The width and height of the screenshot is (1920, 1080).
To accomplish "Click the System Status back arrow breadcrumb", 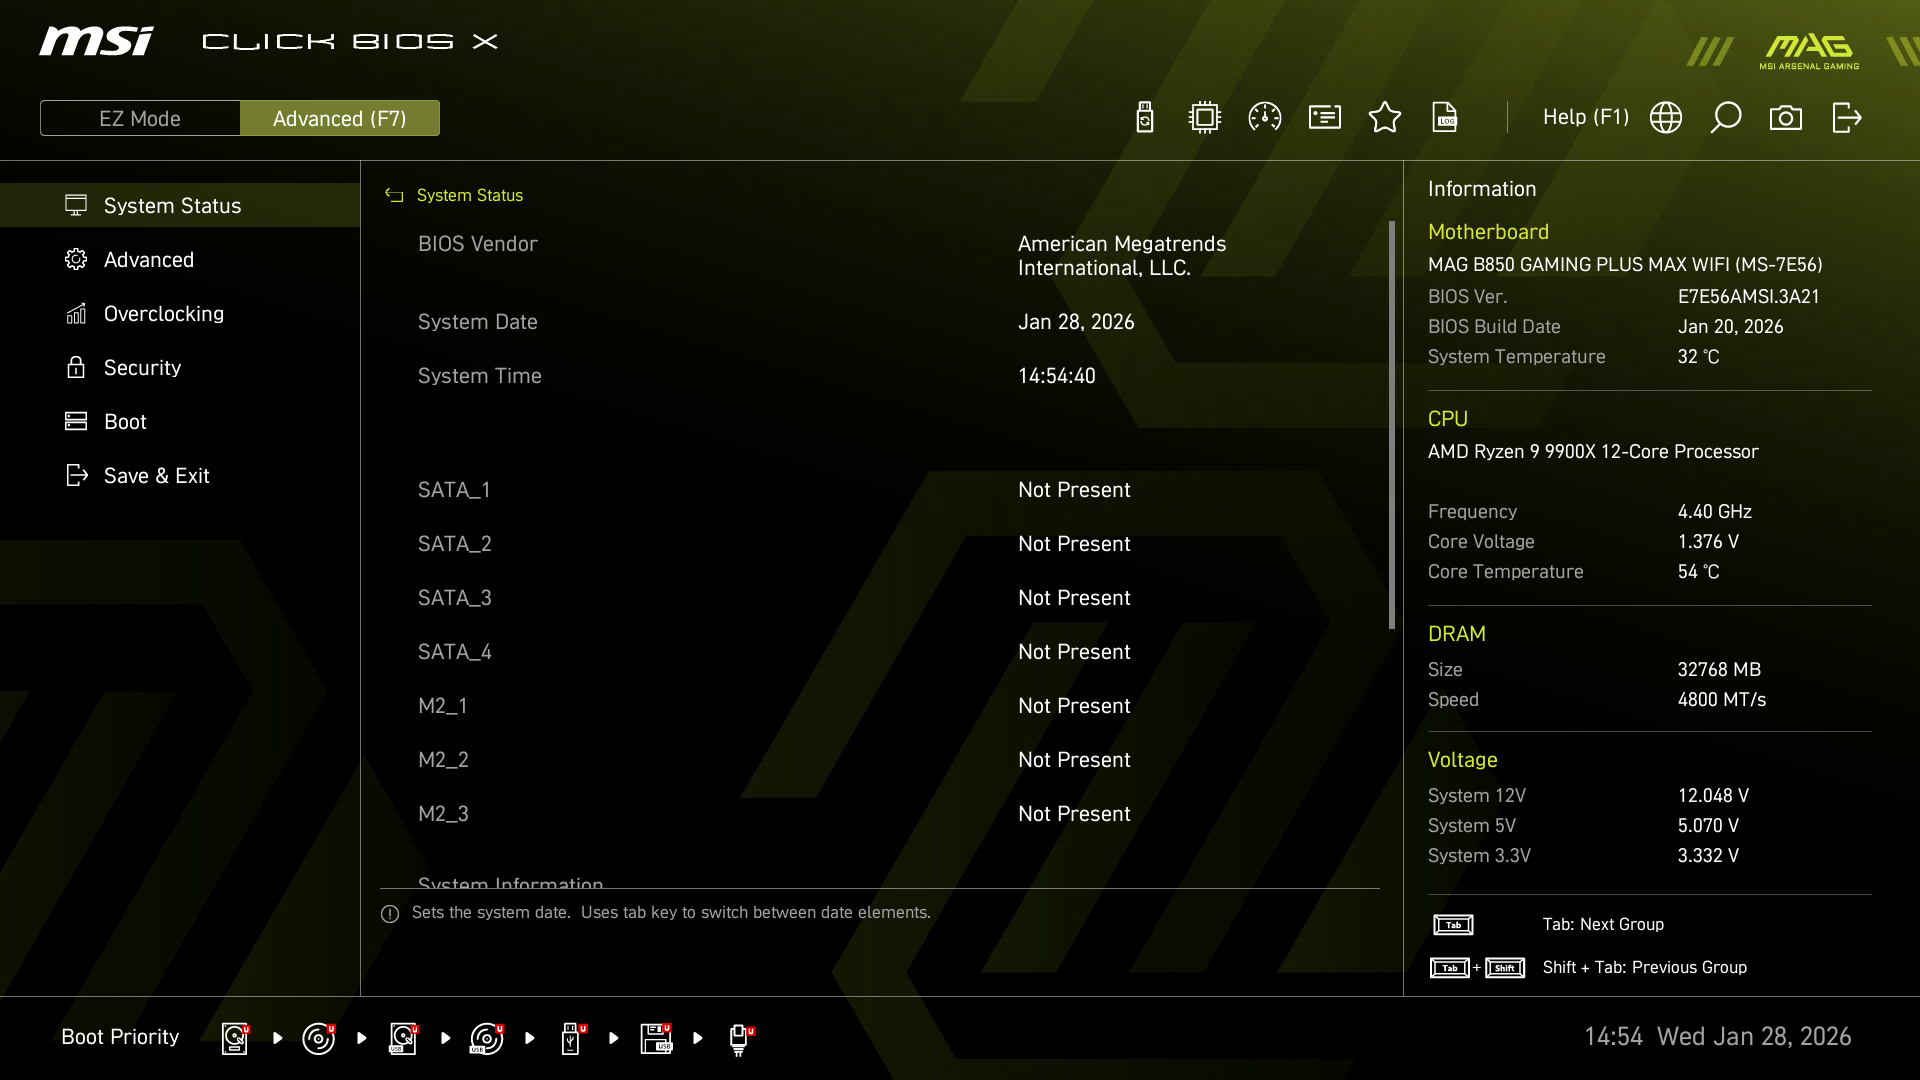I will (x=394, y=196).
